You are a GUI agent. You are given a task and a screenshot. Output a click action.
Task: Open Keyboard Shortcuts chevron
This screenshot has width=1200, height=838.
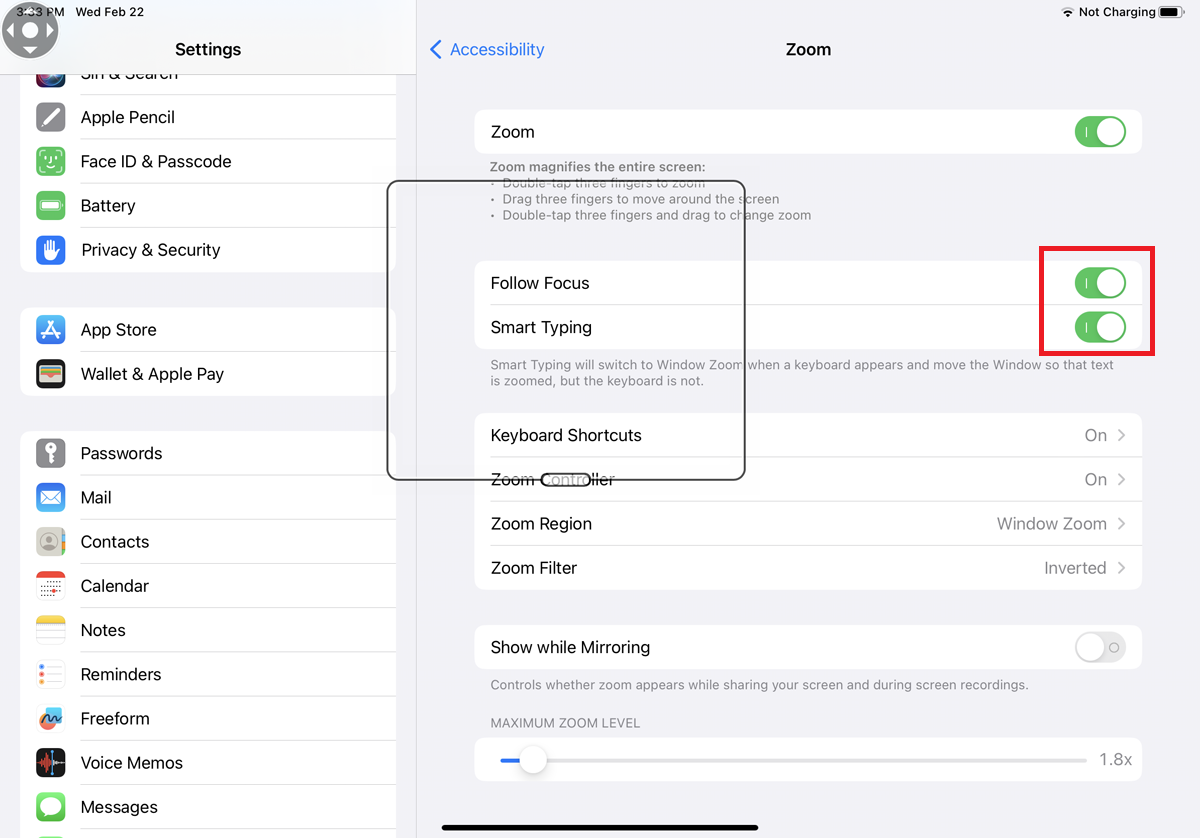pyautogui.click(x=1121, y=435)
